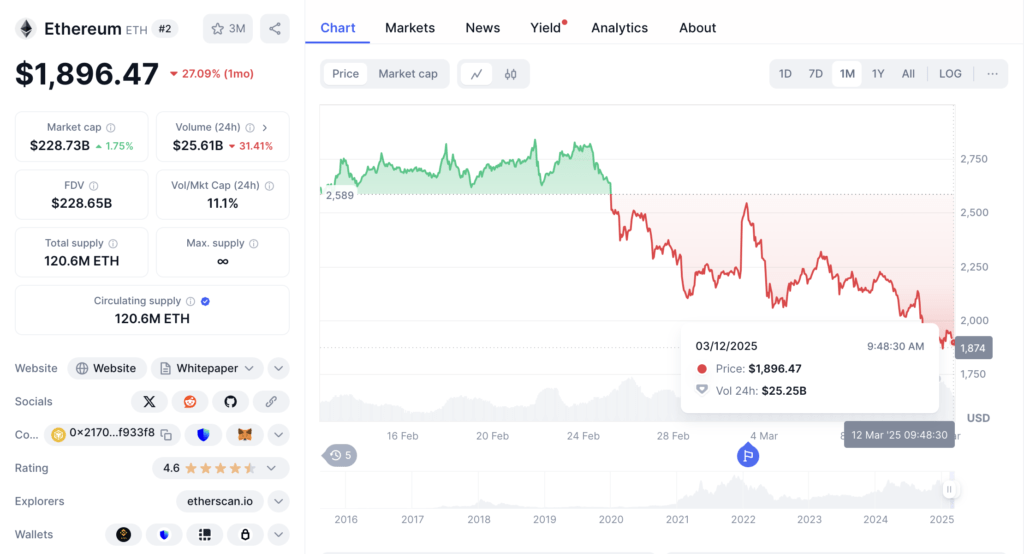Open the first orange-black wallet icon
This screenshot has width=1024, height=554.
click(123, 534)
